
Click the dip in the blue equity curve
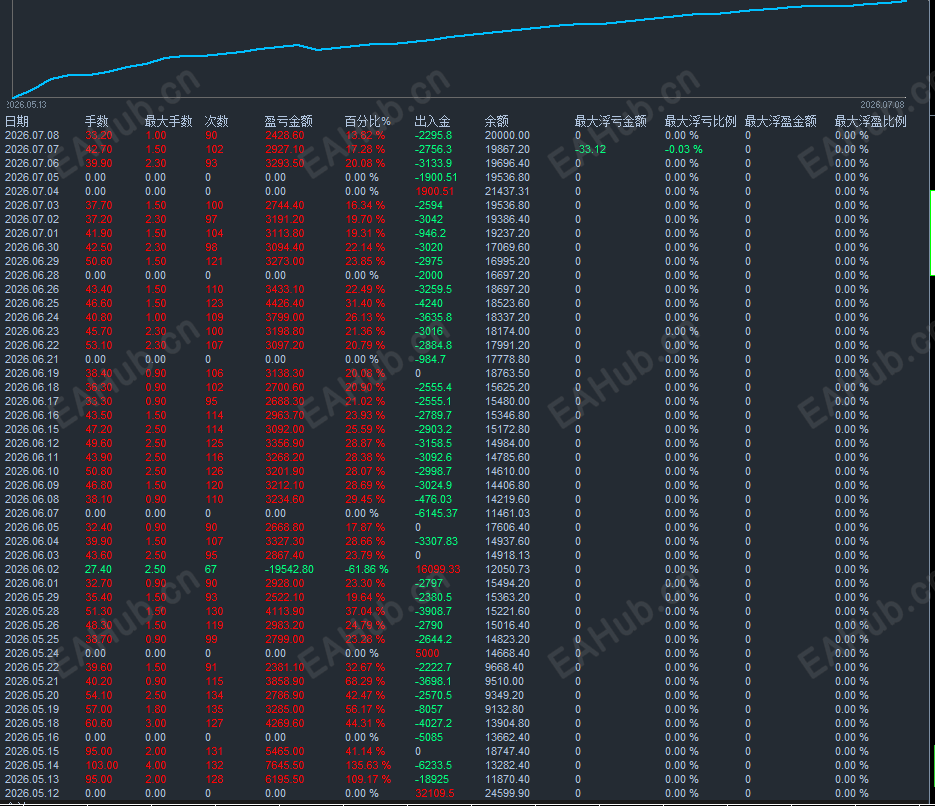[x=317, y=50]
